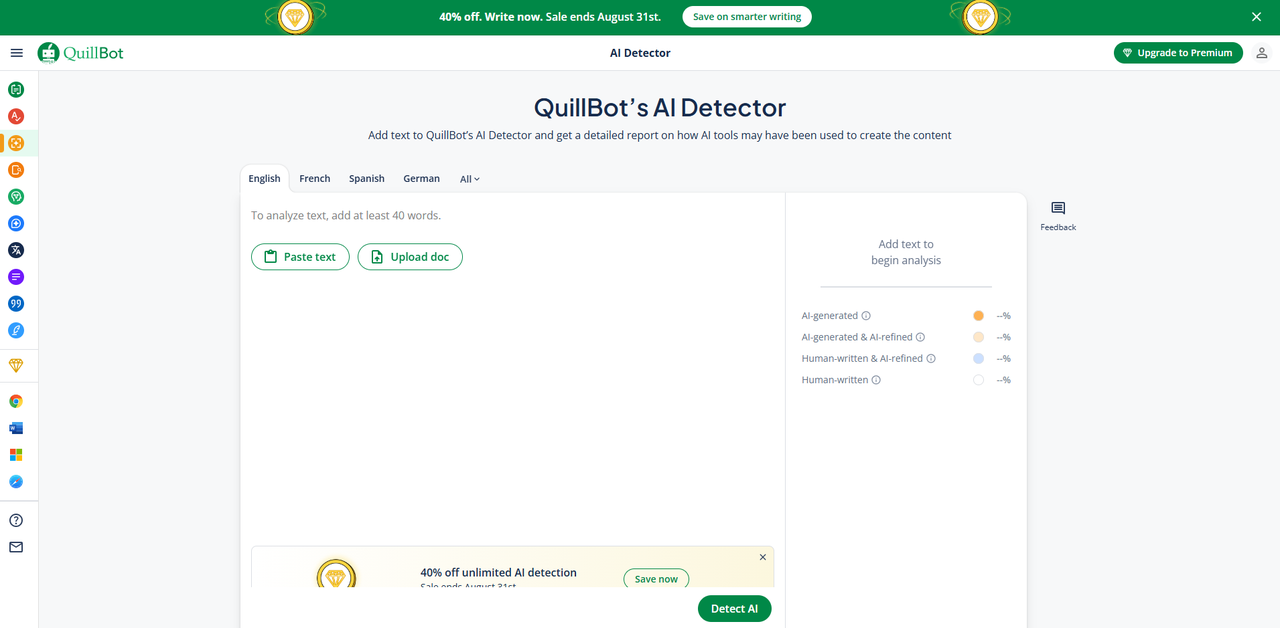Open the user account profile icon
This screenshot has width=1280, height=628.
1263,53
